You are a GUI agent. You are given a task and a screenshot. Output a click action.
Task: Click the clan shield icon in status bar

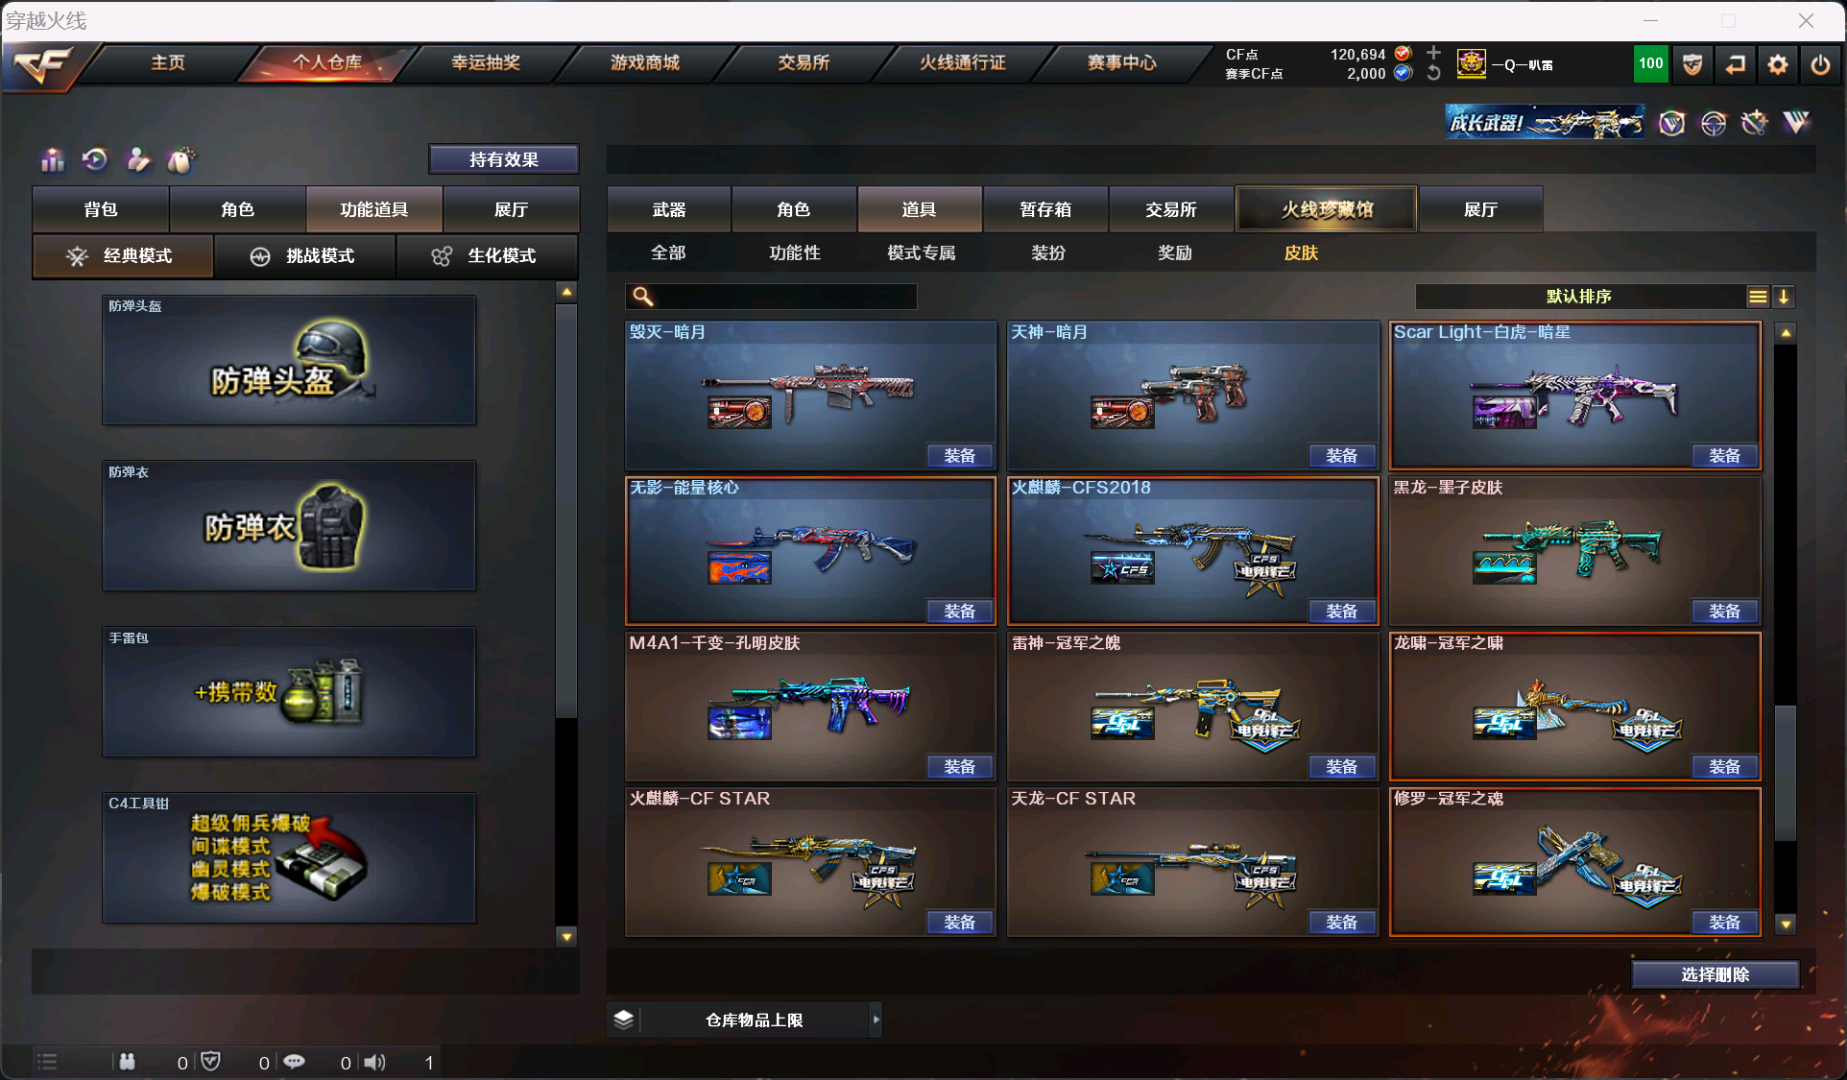pos(210,1062)
